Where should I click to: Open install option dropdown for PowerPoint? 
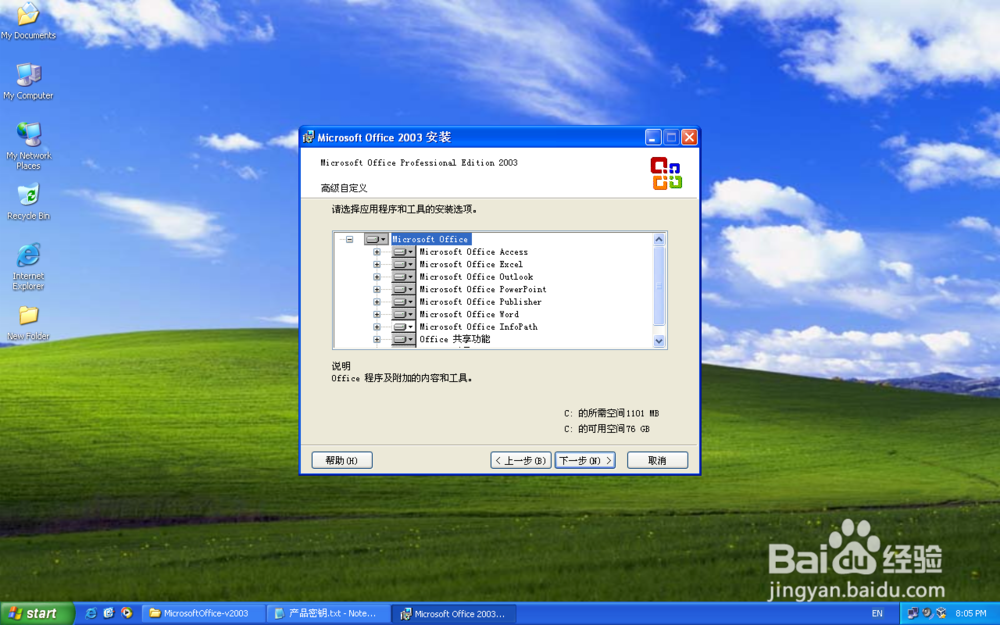pos(403,289)
